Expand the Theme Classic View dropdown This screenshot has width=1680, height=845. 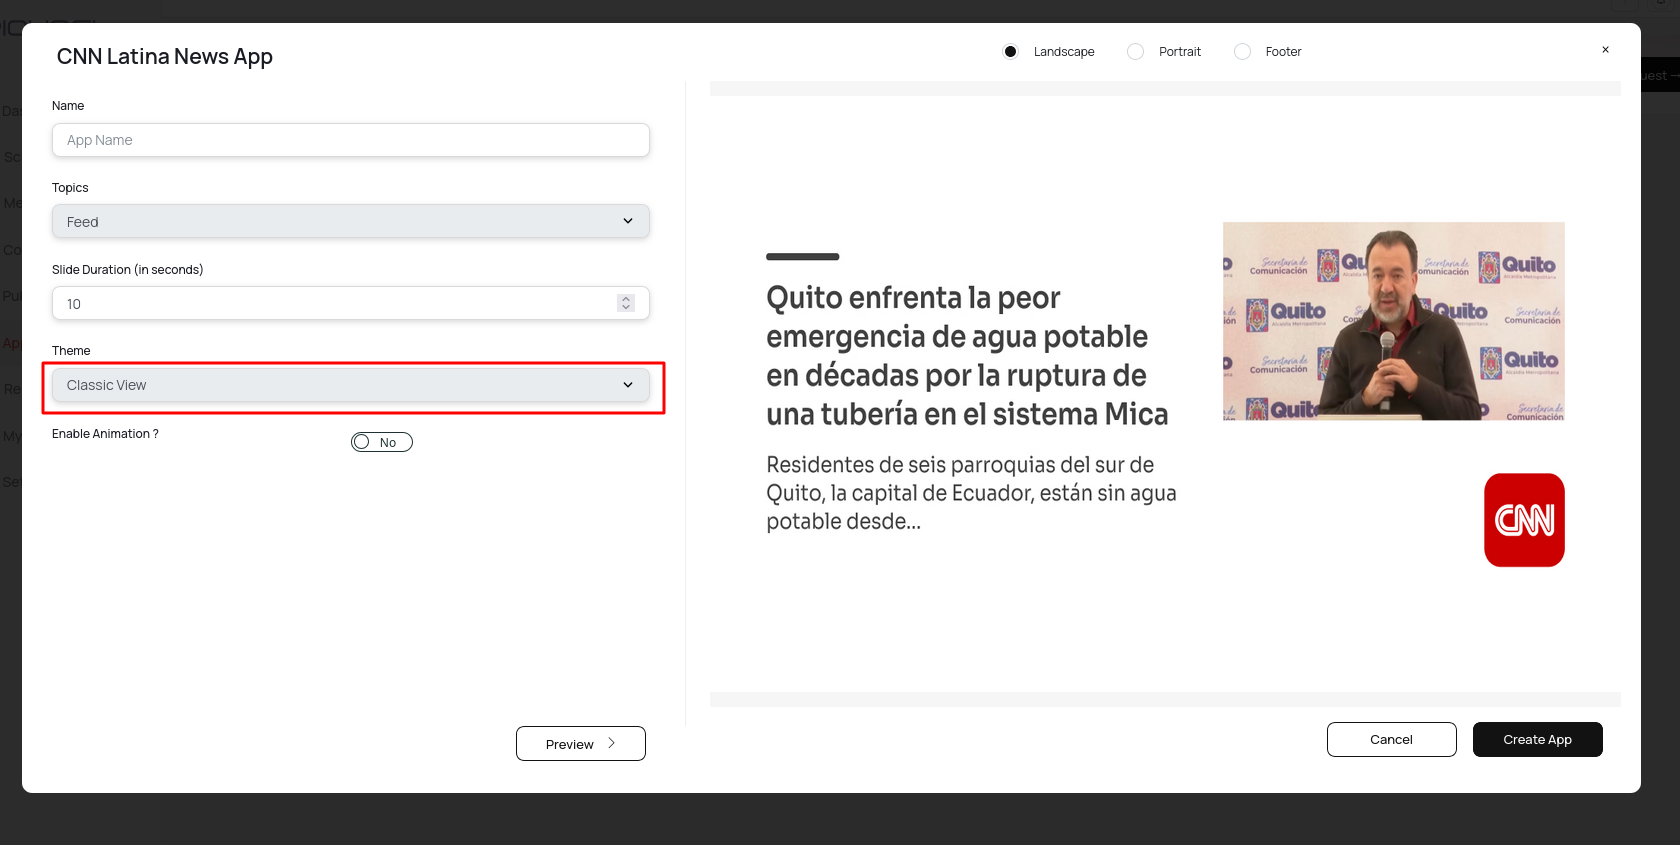pyautogui.click(x=351, y=385)
